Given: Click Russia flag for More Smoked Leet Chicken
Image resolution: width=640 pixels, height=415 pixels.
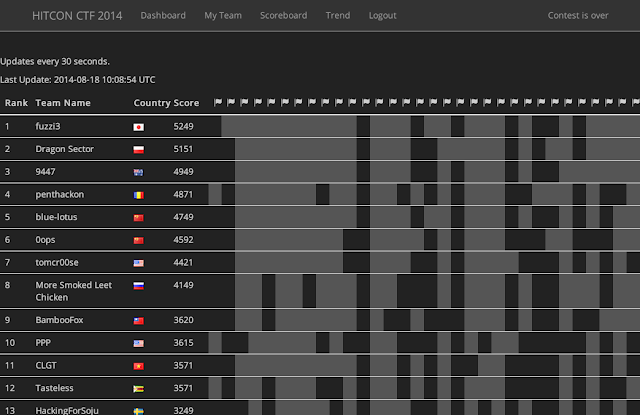Looking at the screenshot, I should (138, 286).
